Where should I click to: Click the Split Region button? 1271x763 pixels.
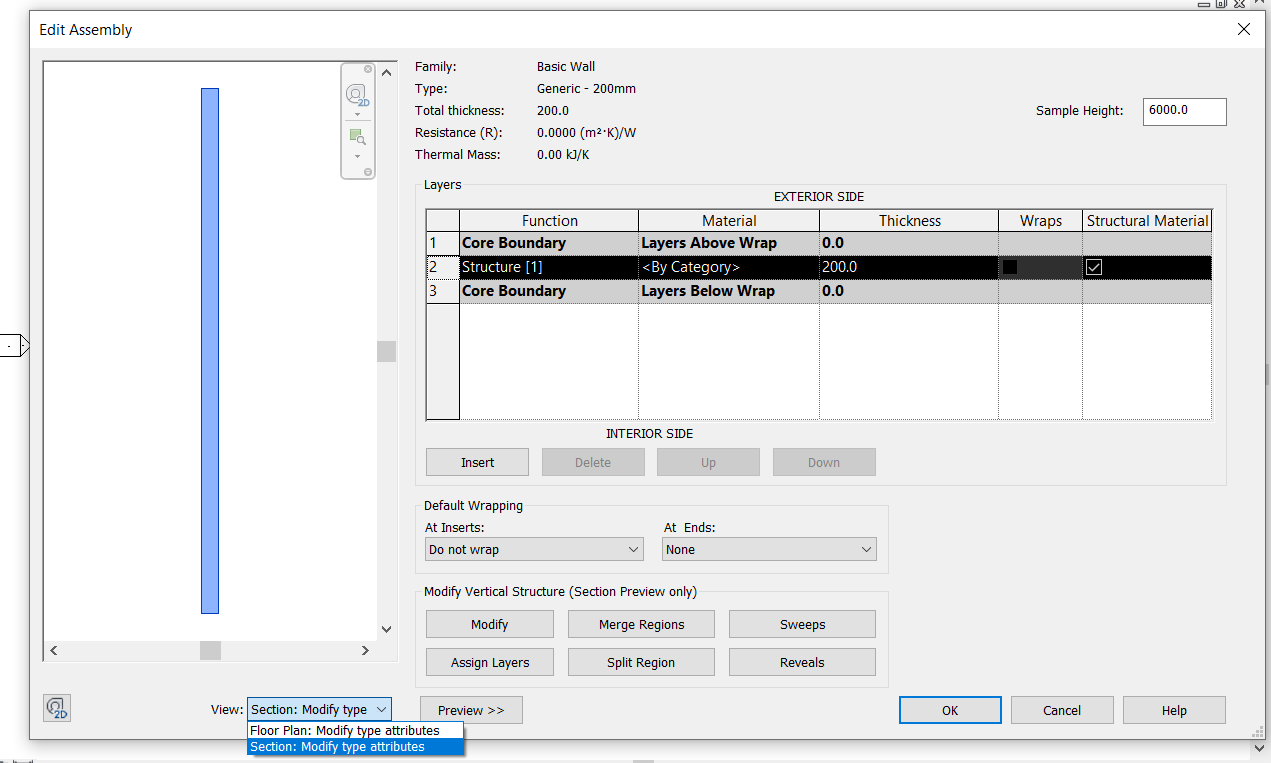641,661
